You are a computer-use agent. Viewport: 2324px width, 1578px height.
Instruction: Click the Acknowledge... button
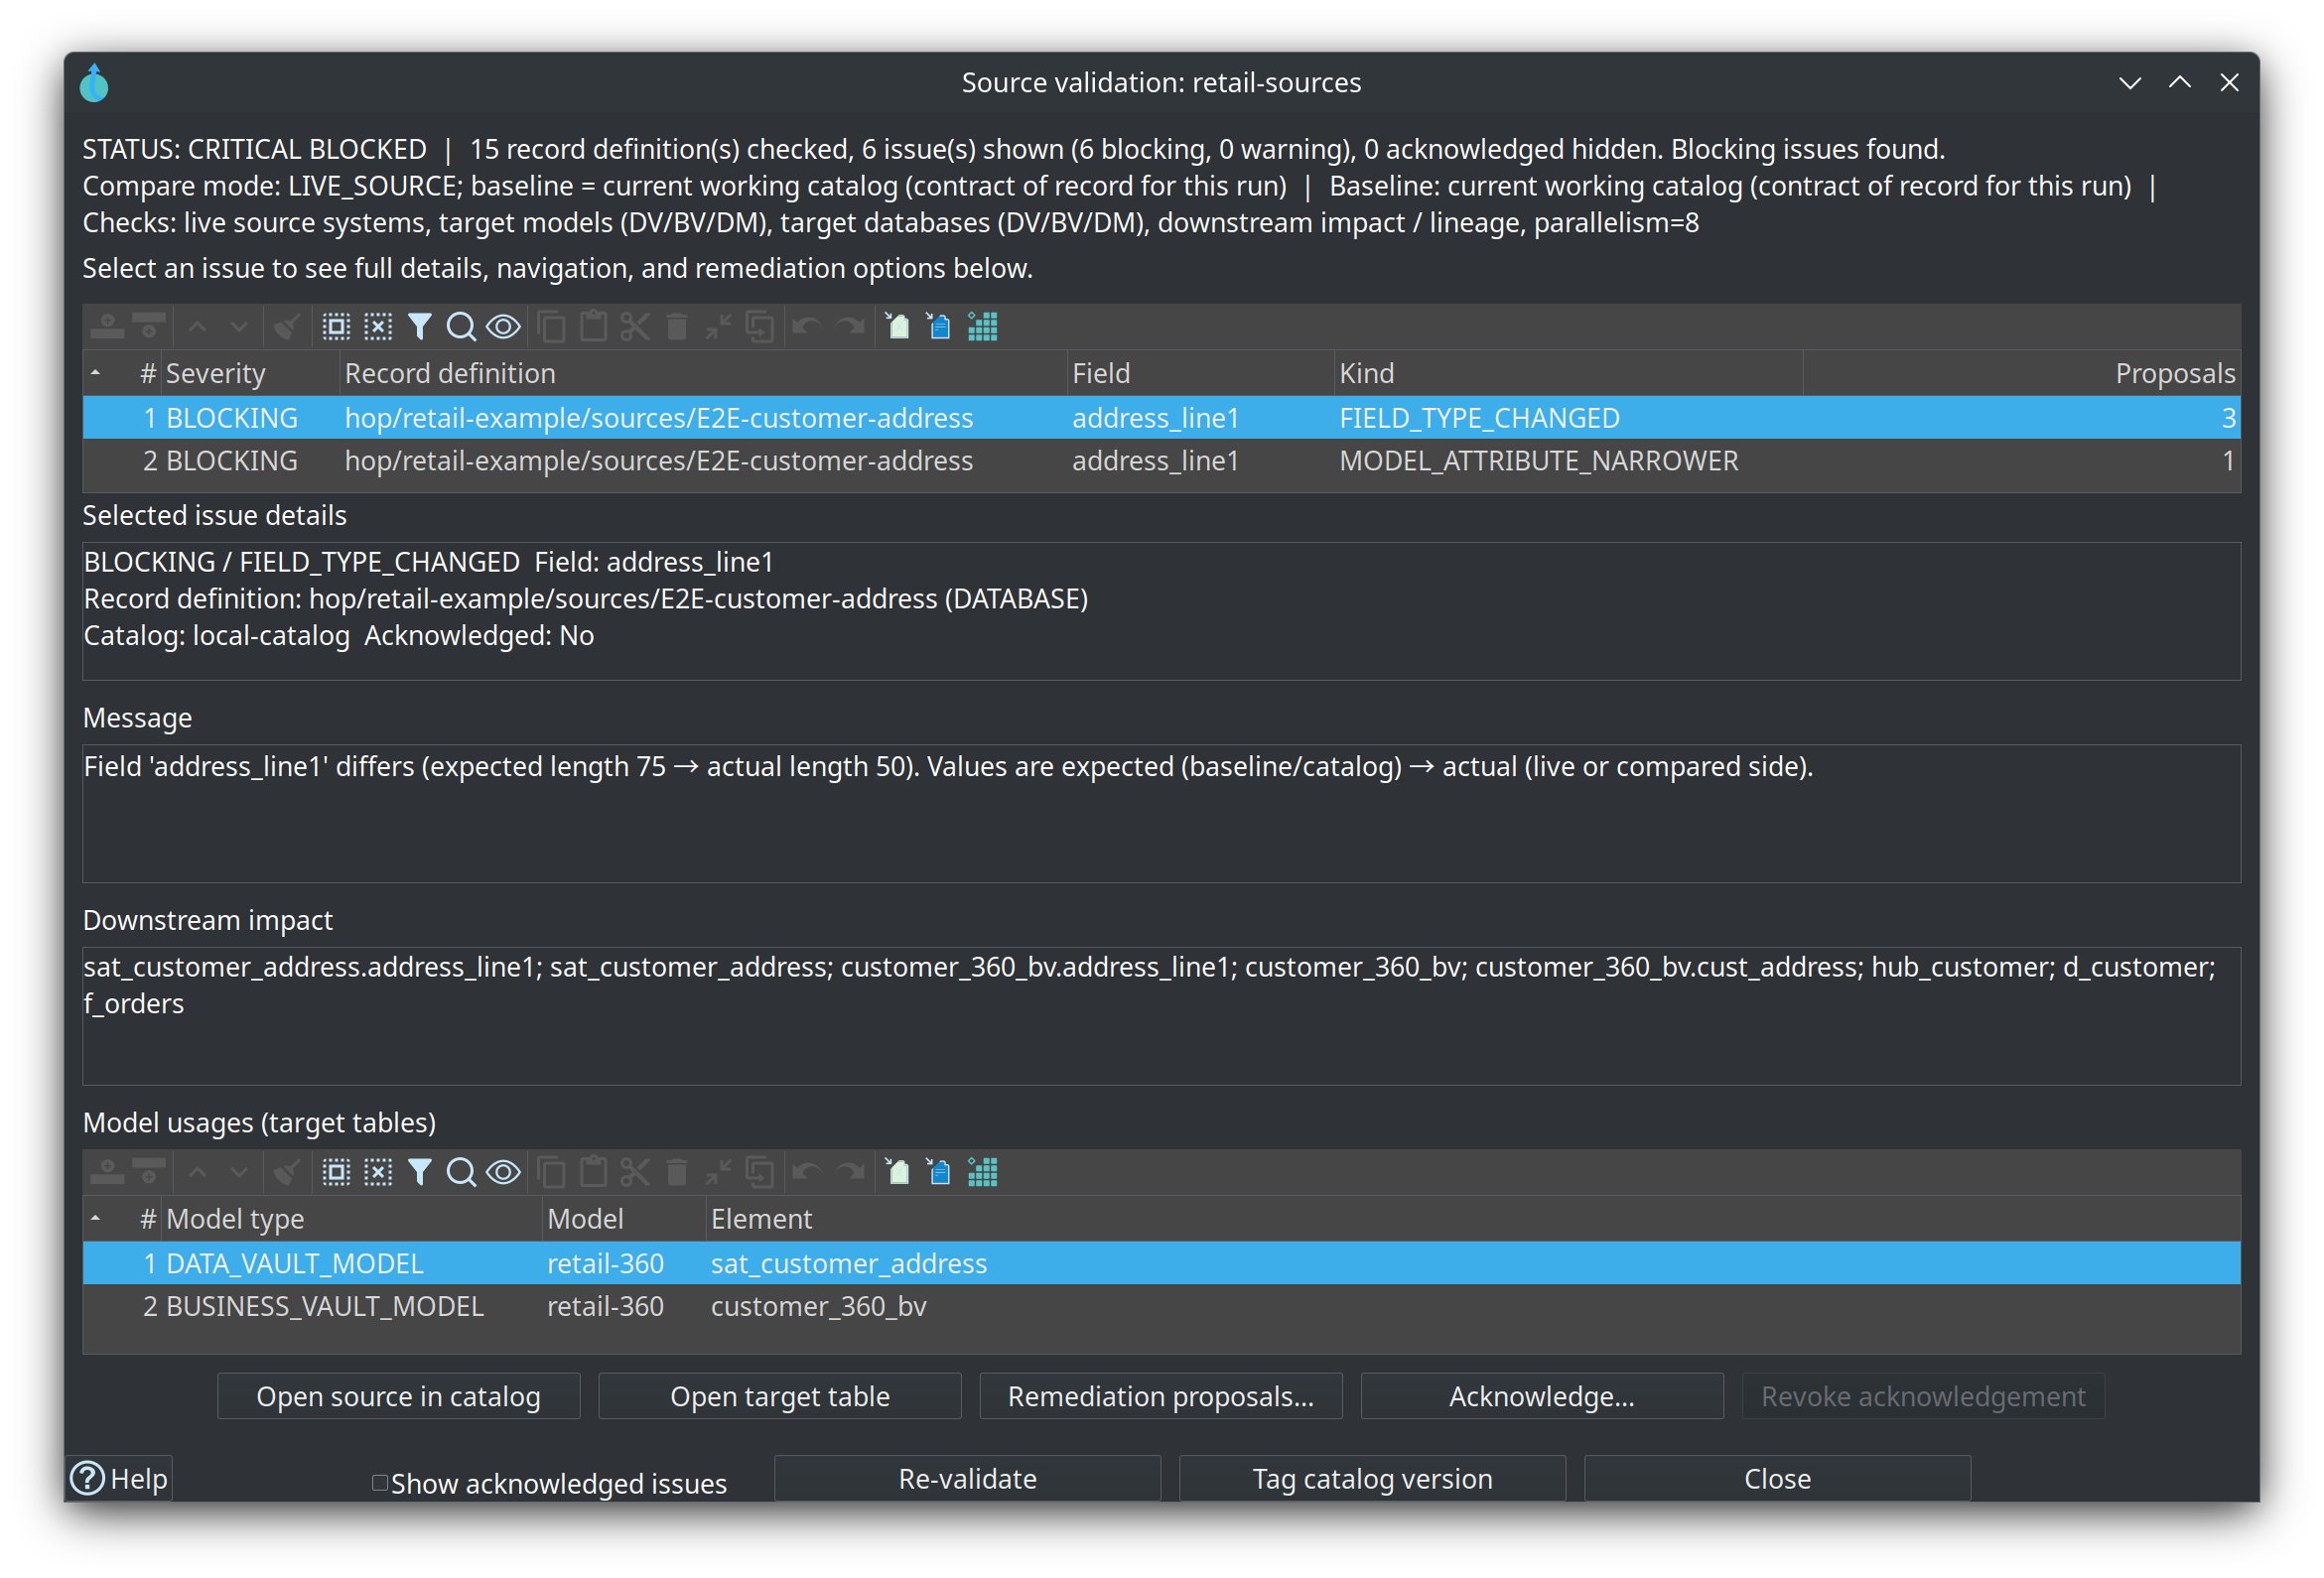1542,1396
